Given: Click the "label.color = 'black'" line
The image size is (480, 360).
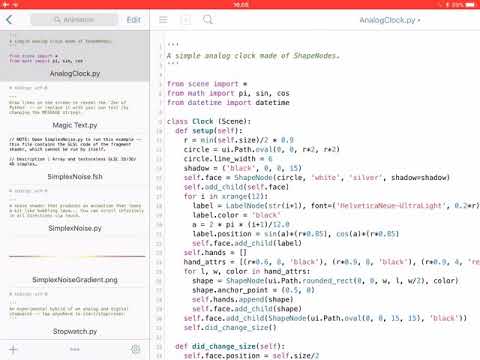Looking at the screenshot, I should (x=237, y=215).
